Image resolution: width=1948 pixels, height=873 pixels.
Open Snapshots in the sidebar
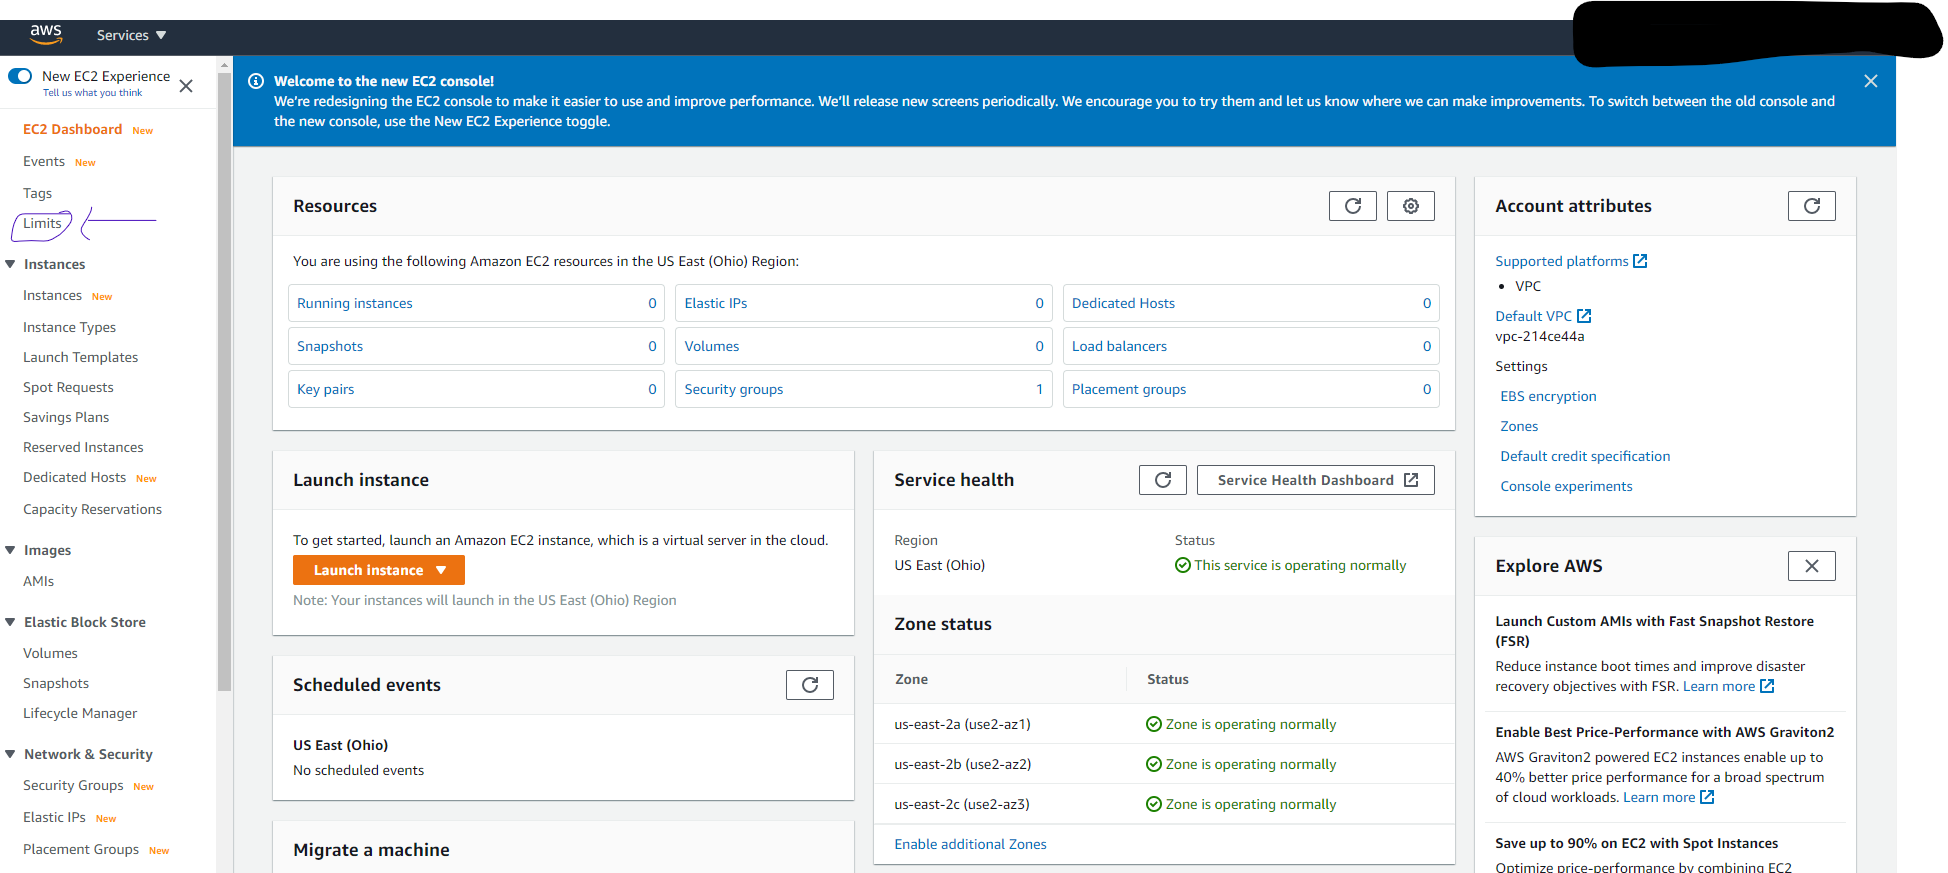coord(56,683)
